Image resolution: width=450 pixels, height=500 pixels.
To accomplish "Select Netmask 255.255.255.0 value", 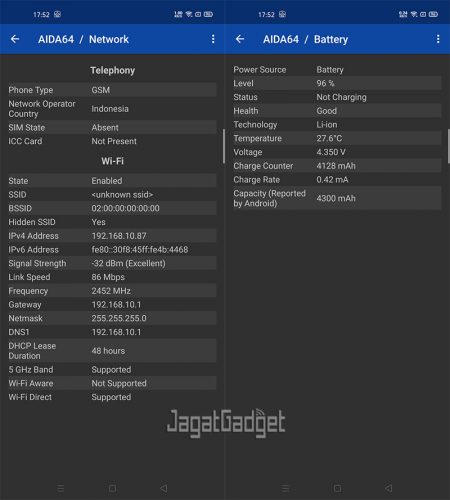I will [x=119, y=318].
